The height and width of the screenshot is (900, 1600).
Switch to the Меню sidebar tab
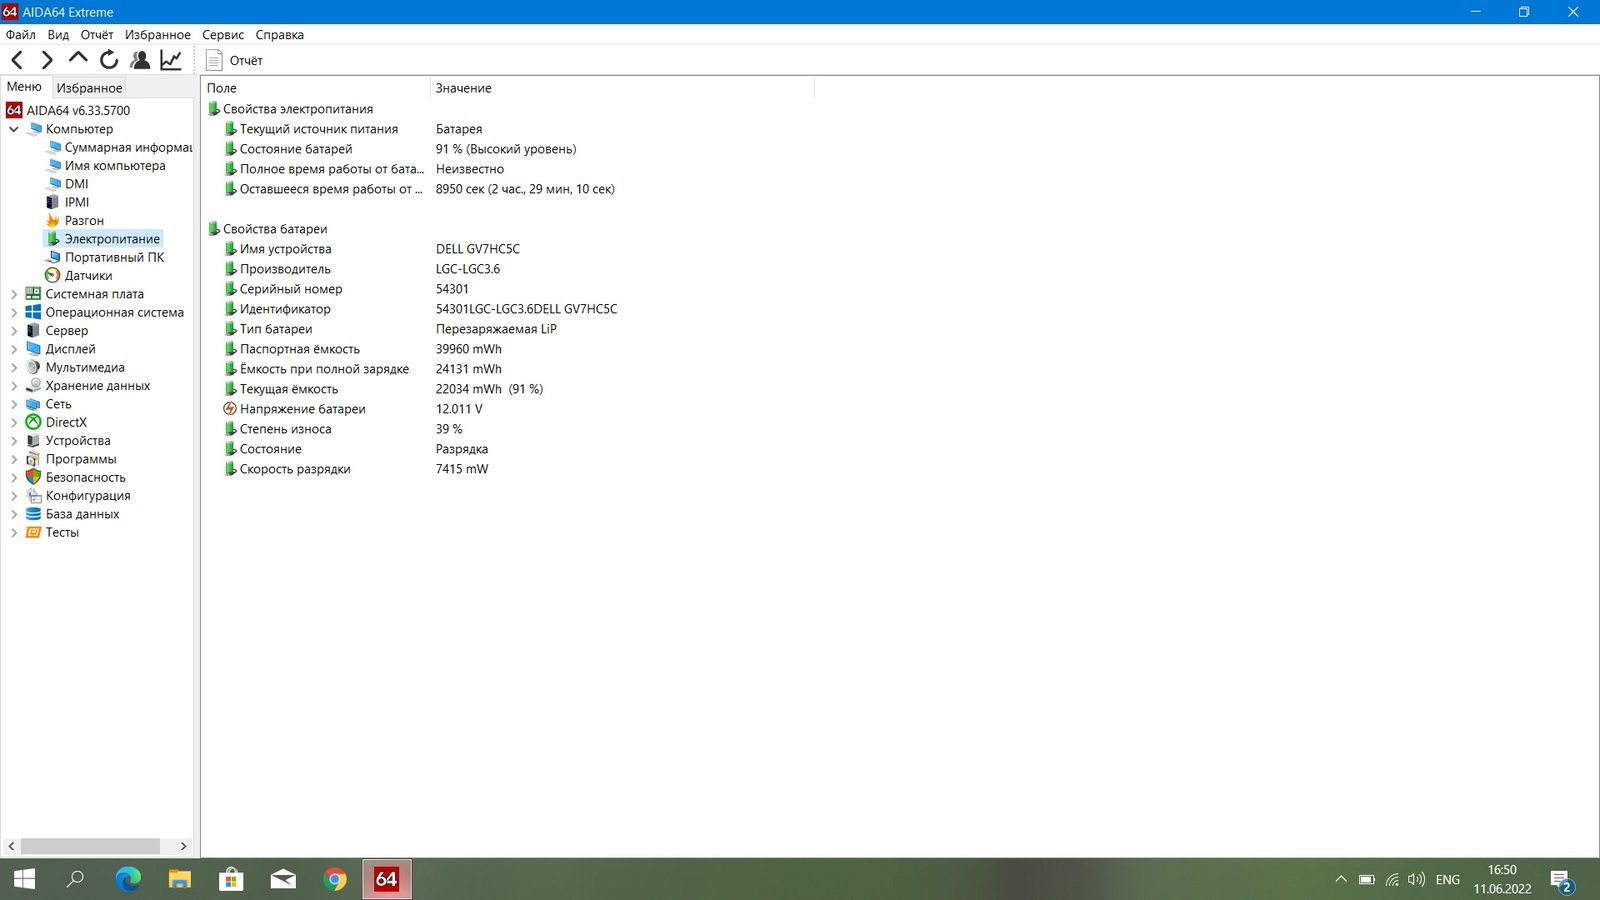(x=24, y=87)
